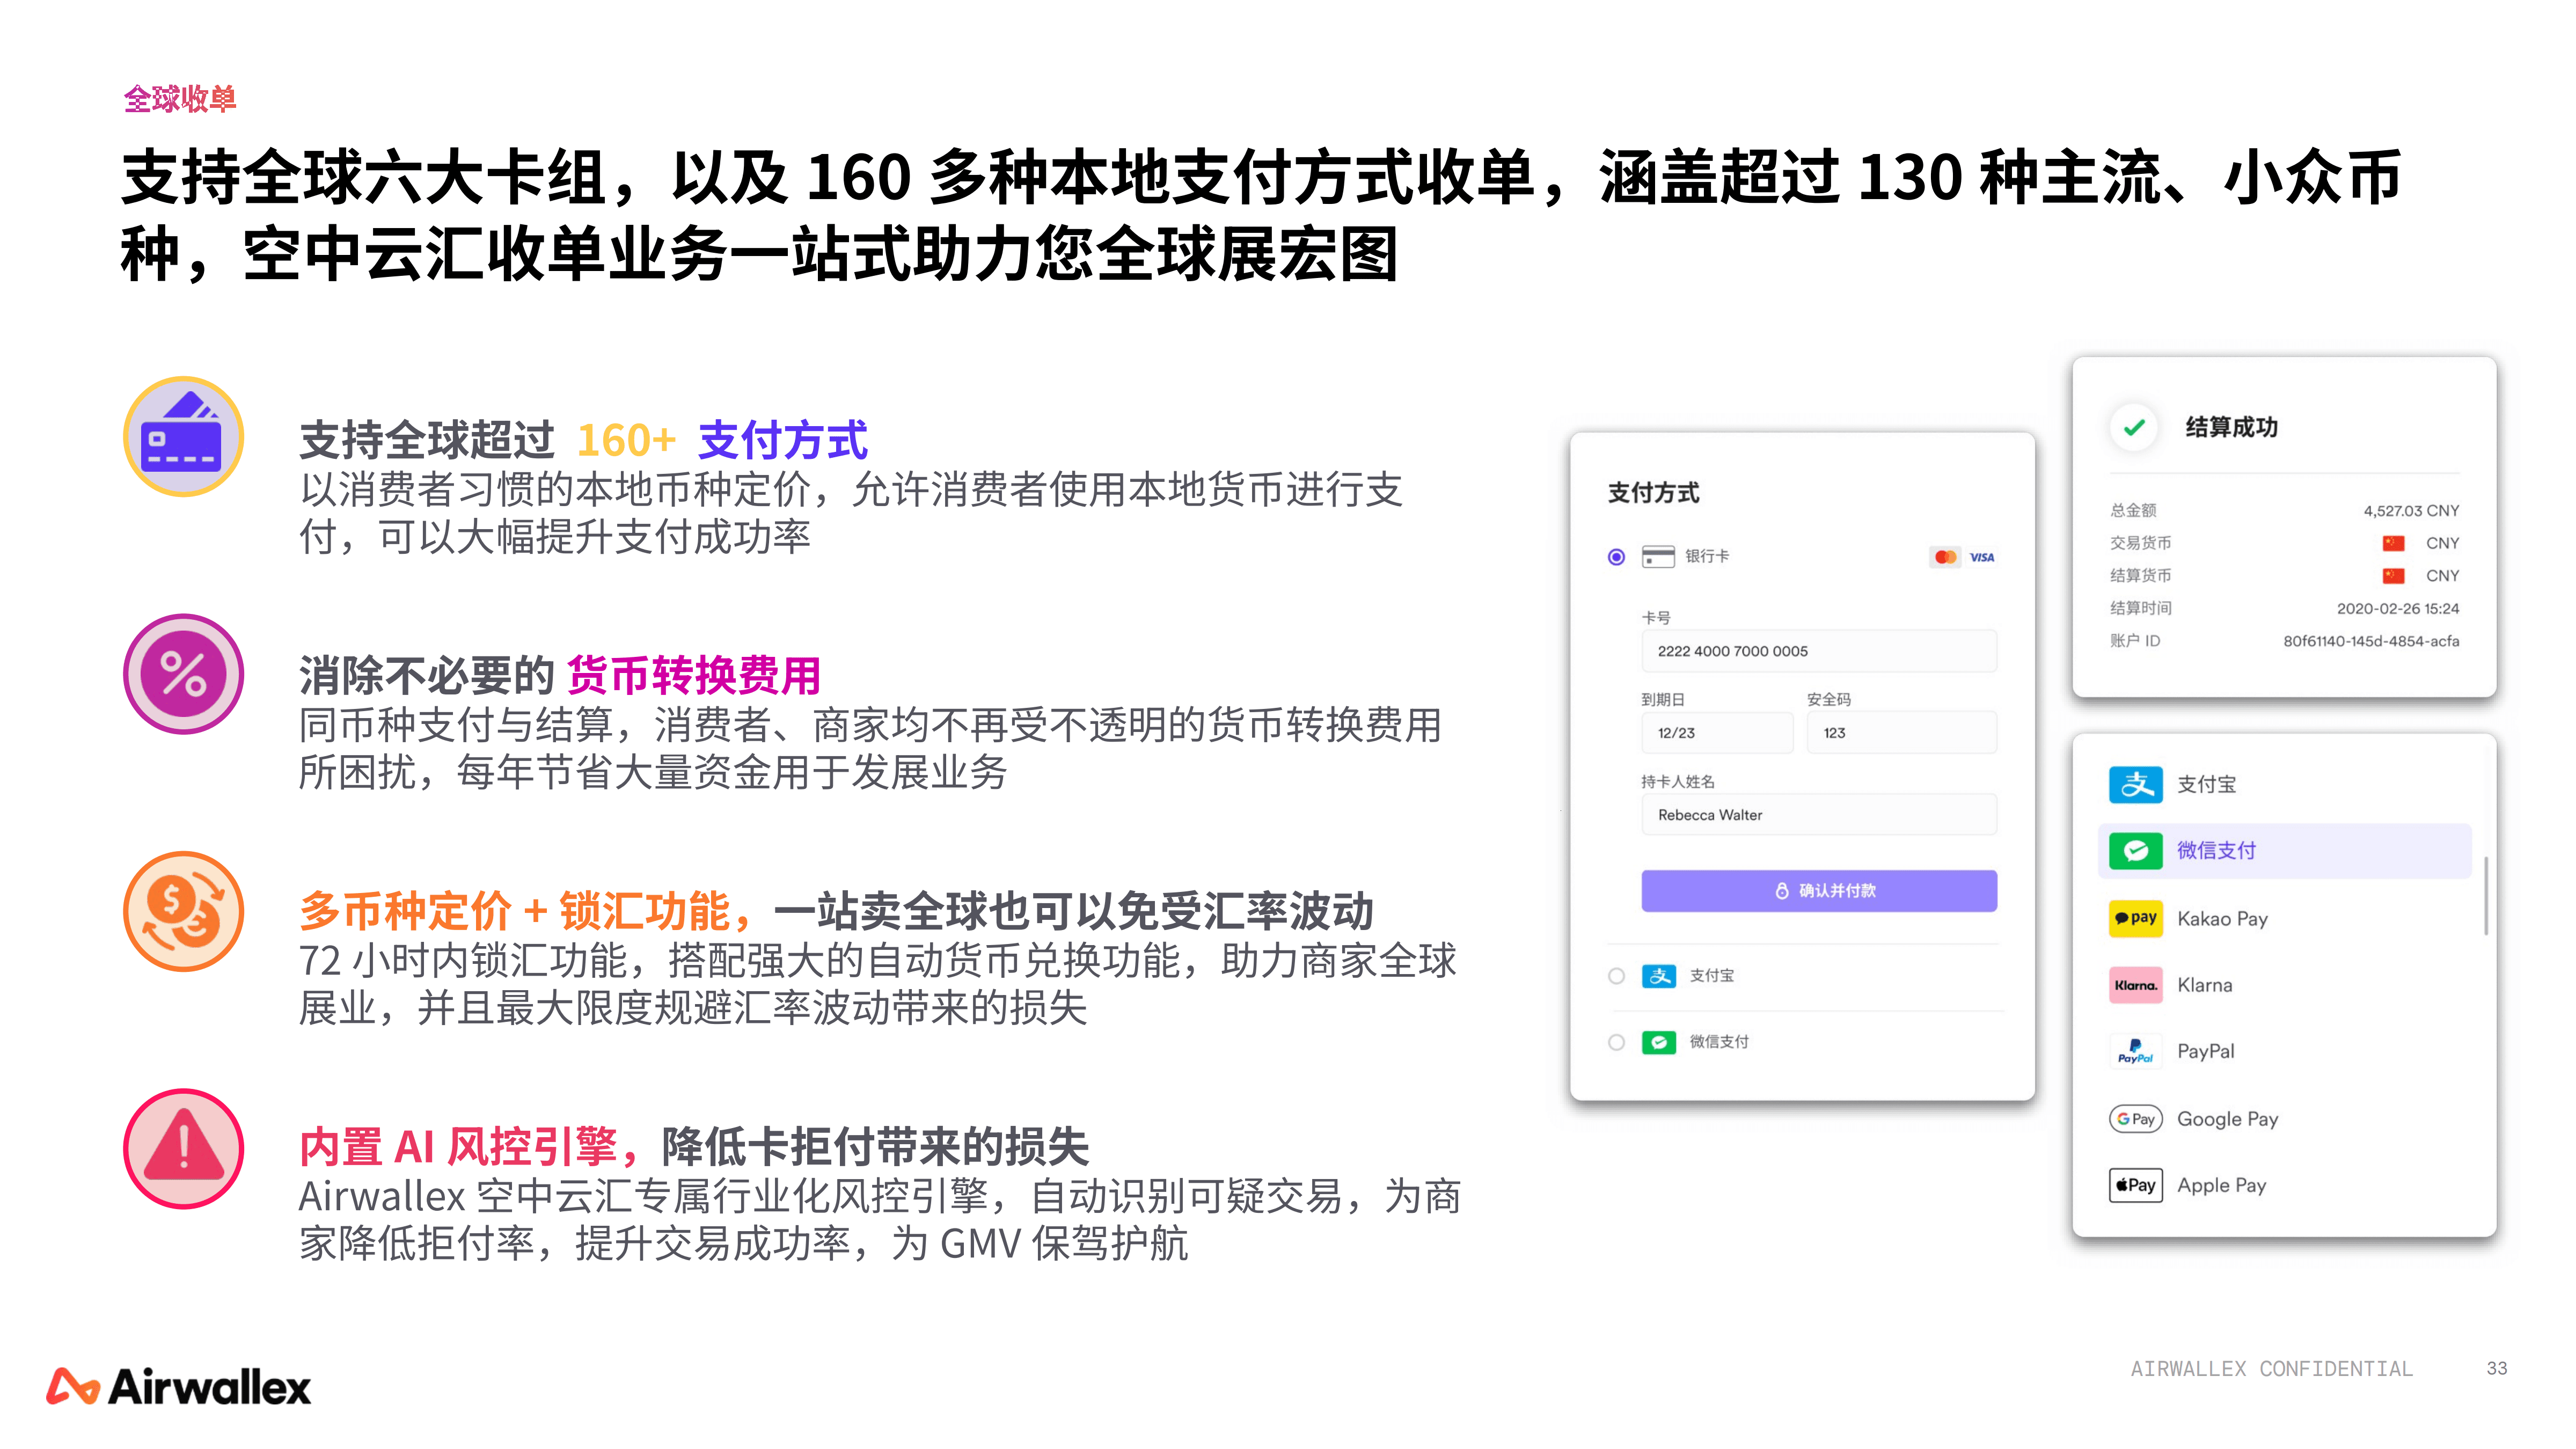Click the Mastercard logo in payment form
Screen dimensions: 2576x1449
coord(1945,557)
